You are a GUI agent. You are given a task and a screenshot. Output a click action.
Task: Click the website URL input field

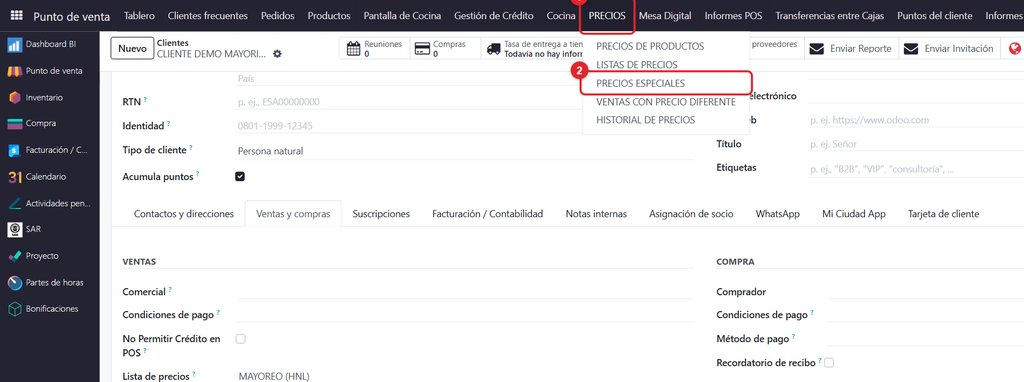tap(916, 120)
